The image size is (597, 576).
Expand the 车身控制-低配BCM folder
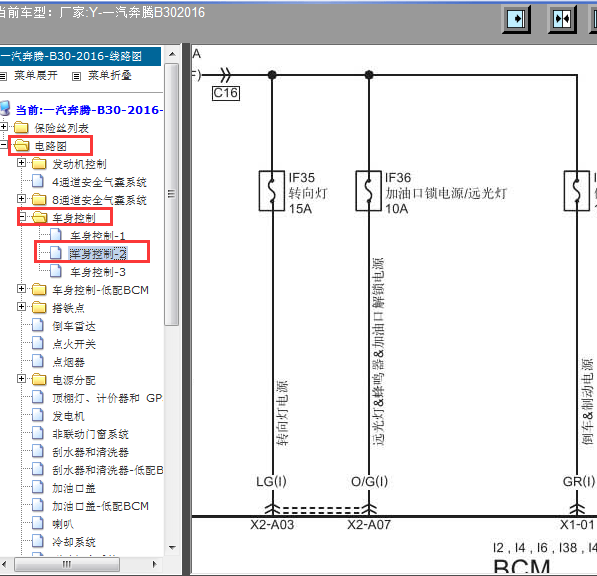pyautogui.click(x=21, y=289)
